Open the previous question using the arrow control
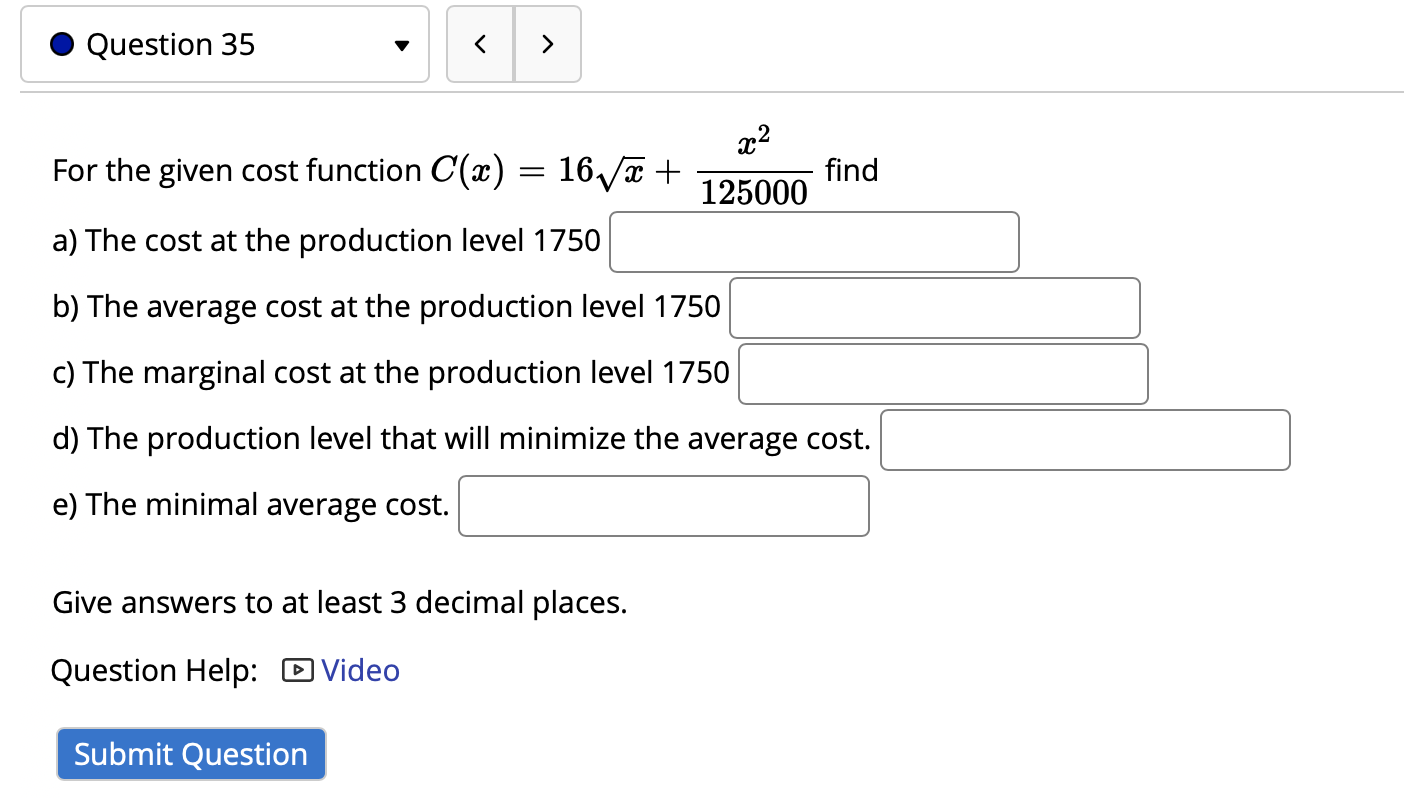This screenshot has height=798, width=1404. [x=480, y=44]
